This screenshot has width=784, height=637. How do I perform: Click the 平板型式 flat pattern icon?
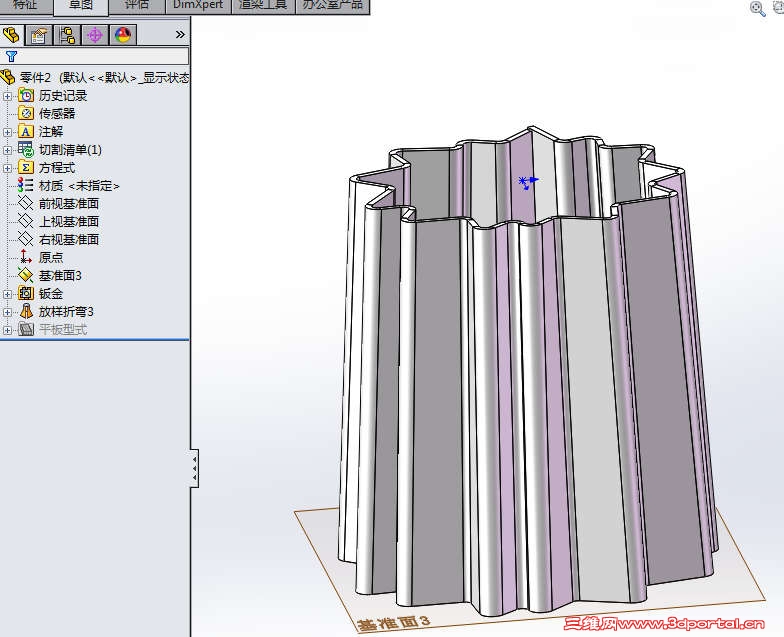coord(26,330)
